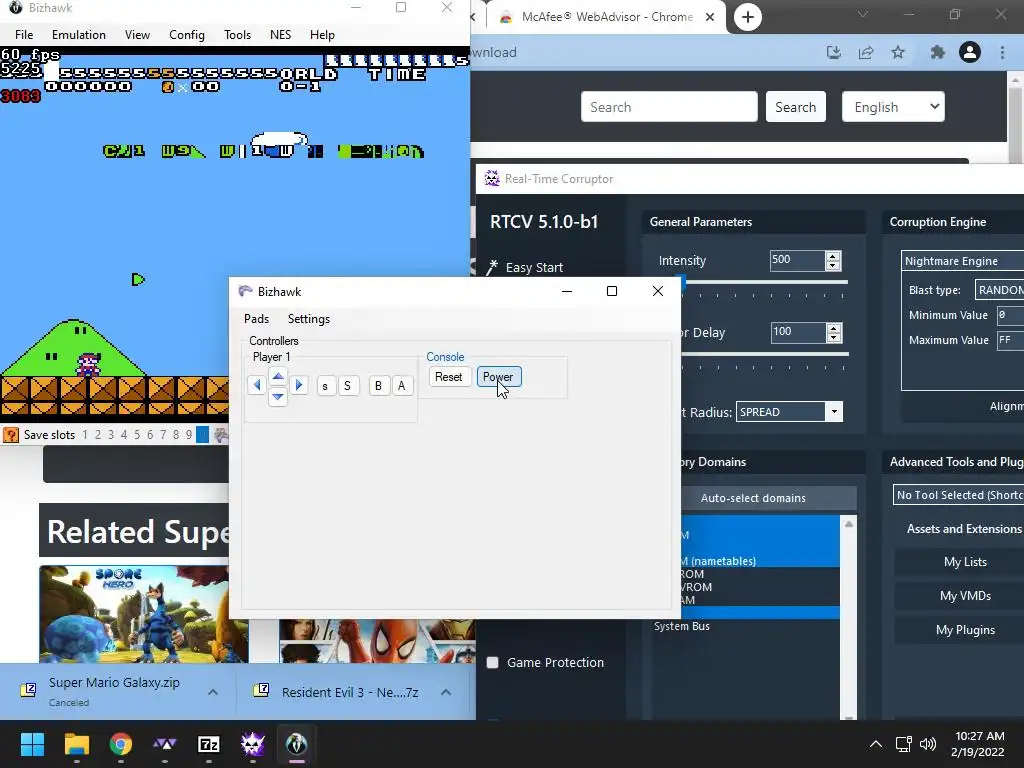
Task: Select the (nametables) memory domain row
Action: coord(760,561)
